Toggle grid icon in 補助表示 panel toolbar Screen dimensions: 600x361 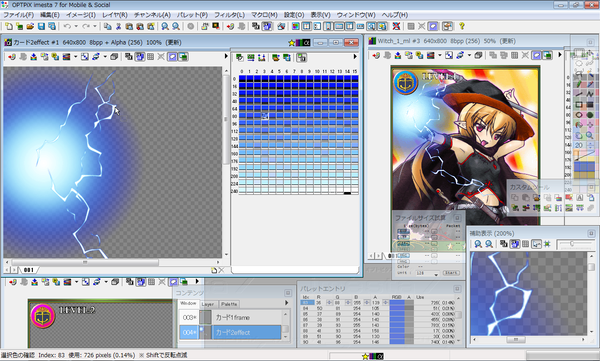coord(525,244)
